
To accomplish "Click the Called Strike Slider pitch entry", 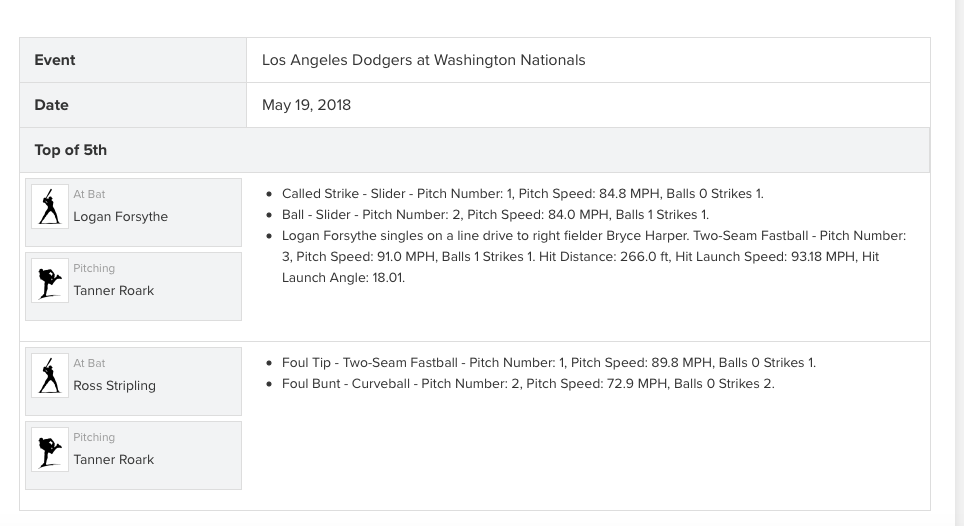I will [x=523, y=194].
